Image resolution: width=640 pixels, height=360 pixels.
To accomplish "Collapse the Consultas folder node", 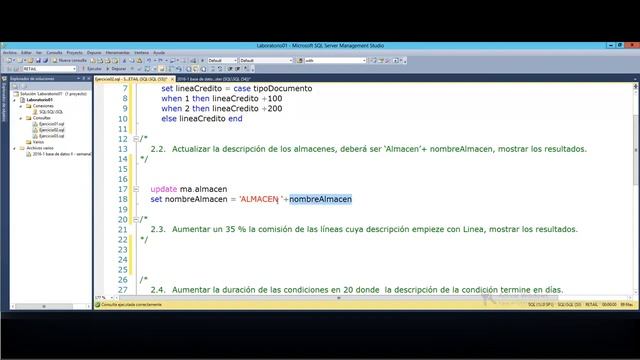I will tap(21, 118).
